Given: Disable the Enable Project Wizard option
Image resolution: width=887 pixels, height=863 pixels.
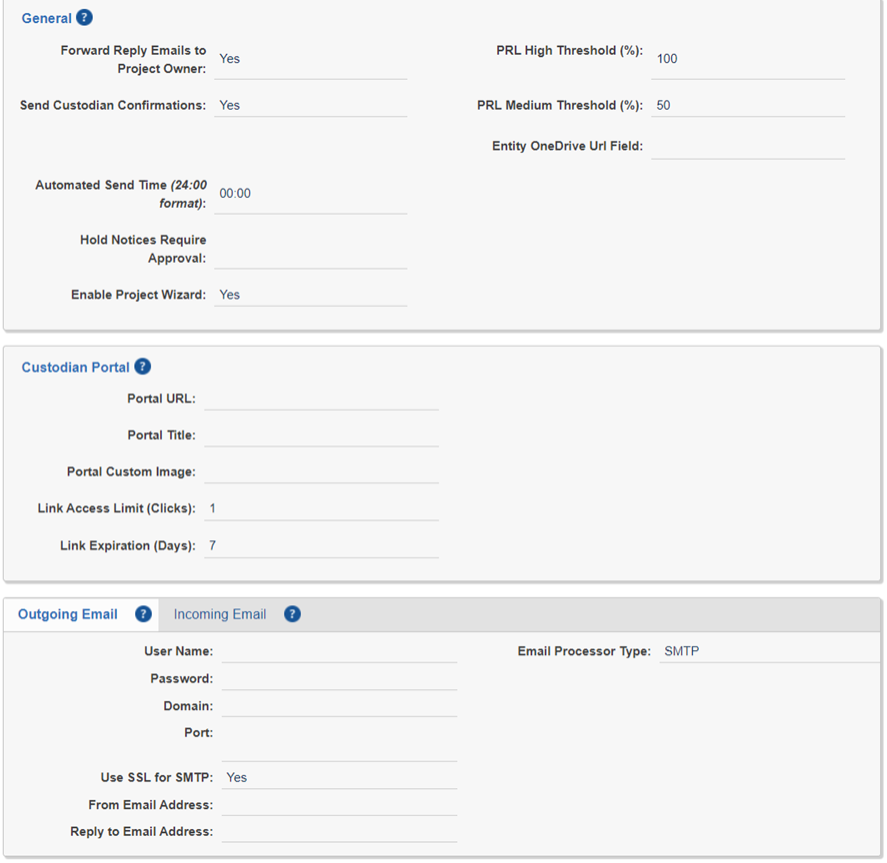Looking at the screenshot, I should coord(310,294).
